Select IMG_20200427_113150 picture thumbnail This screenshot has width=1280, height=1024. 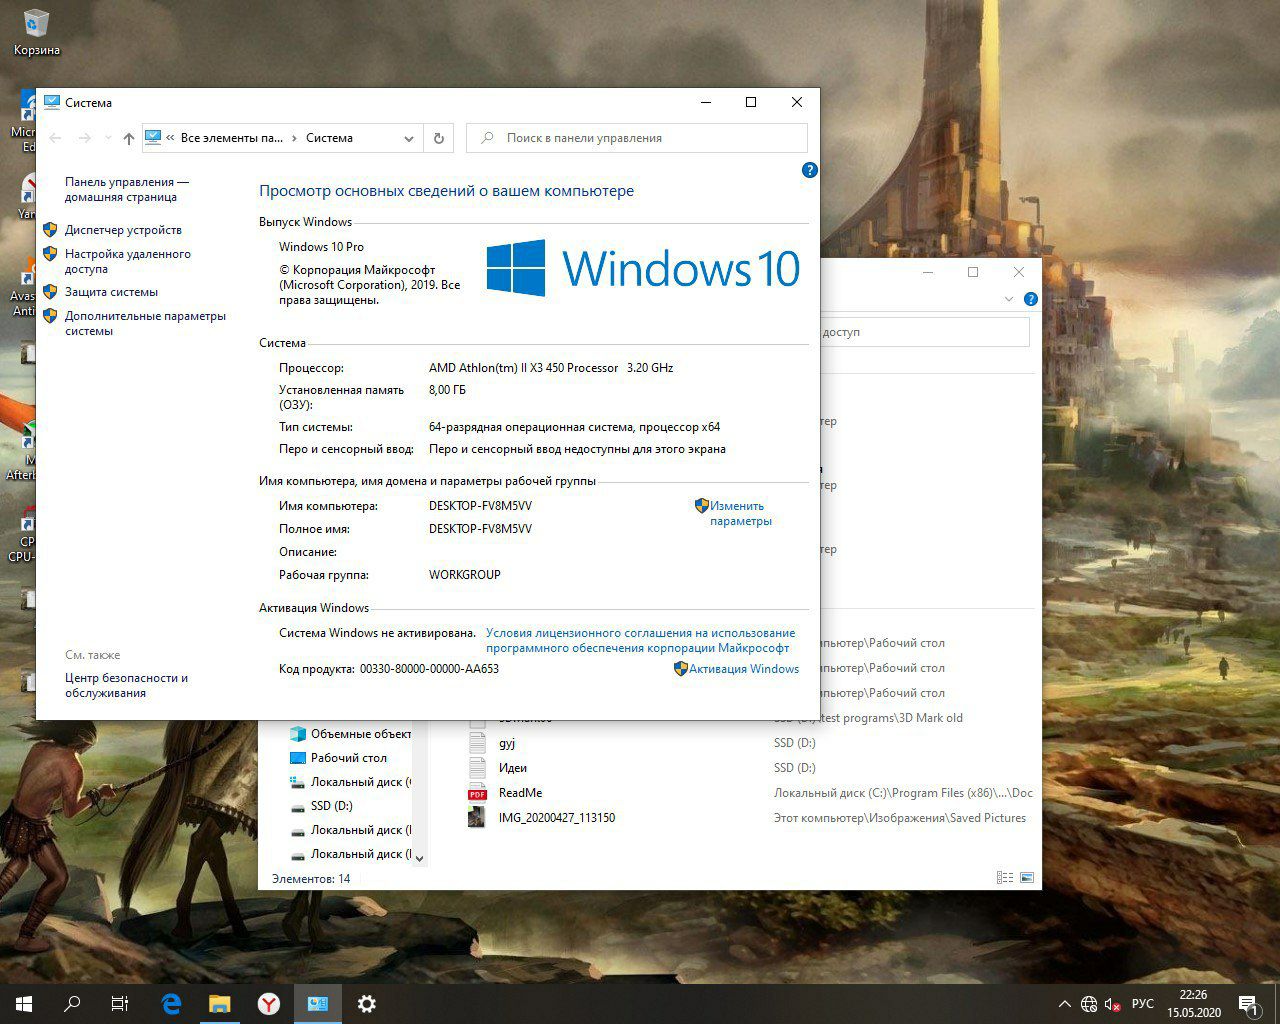click(x=477, y=818)
